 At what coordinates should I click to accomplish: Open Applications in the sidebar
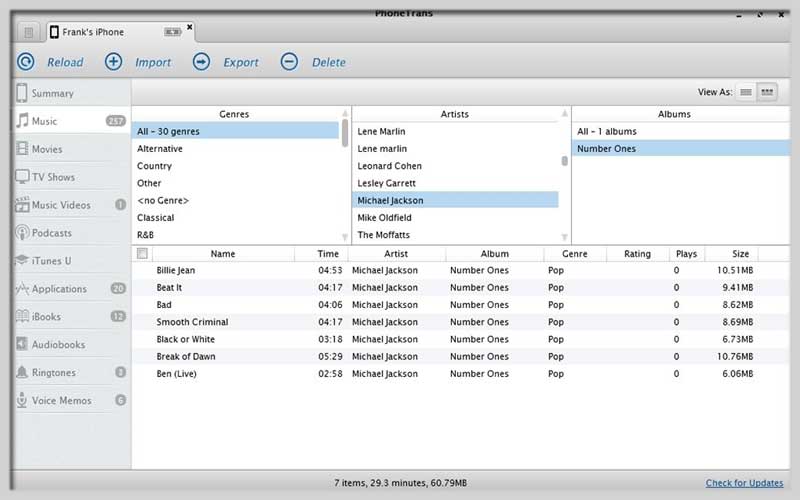71,289
